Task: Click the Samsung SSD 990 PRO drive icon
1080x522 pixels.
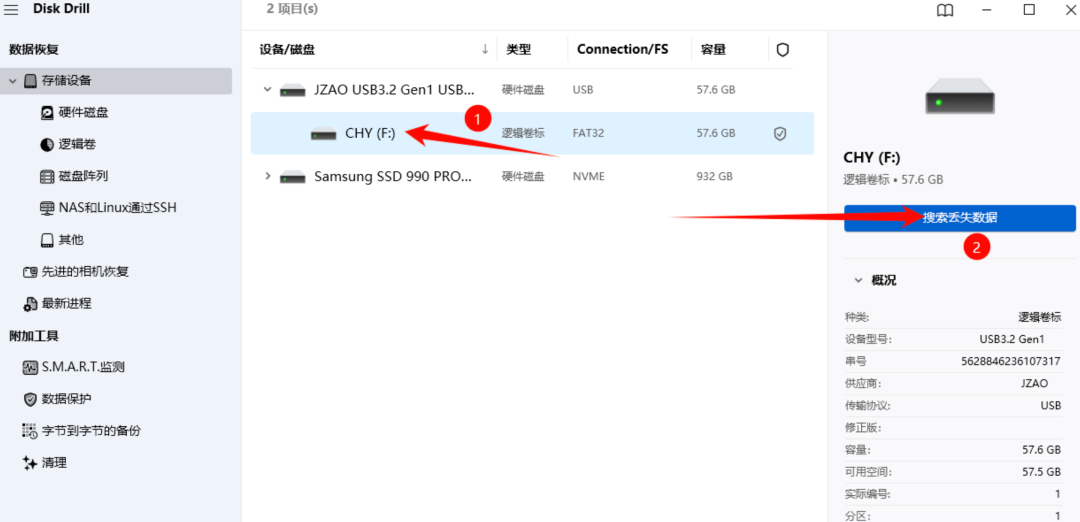Action: [293, 177]
